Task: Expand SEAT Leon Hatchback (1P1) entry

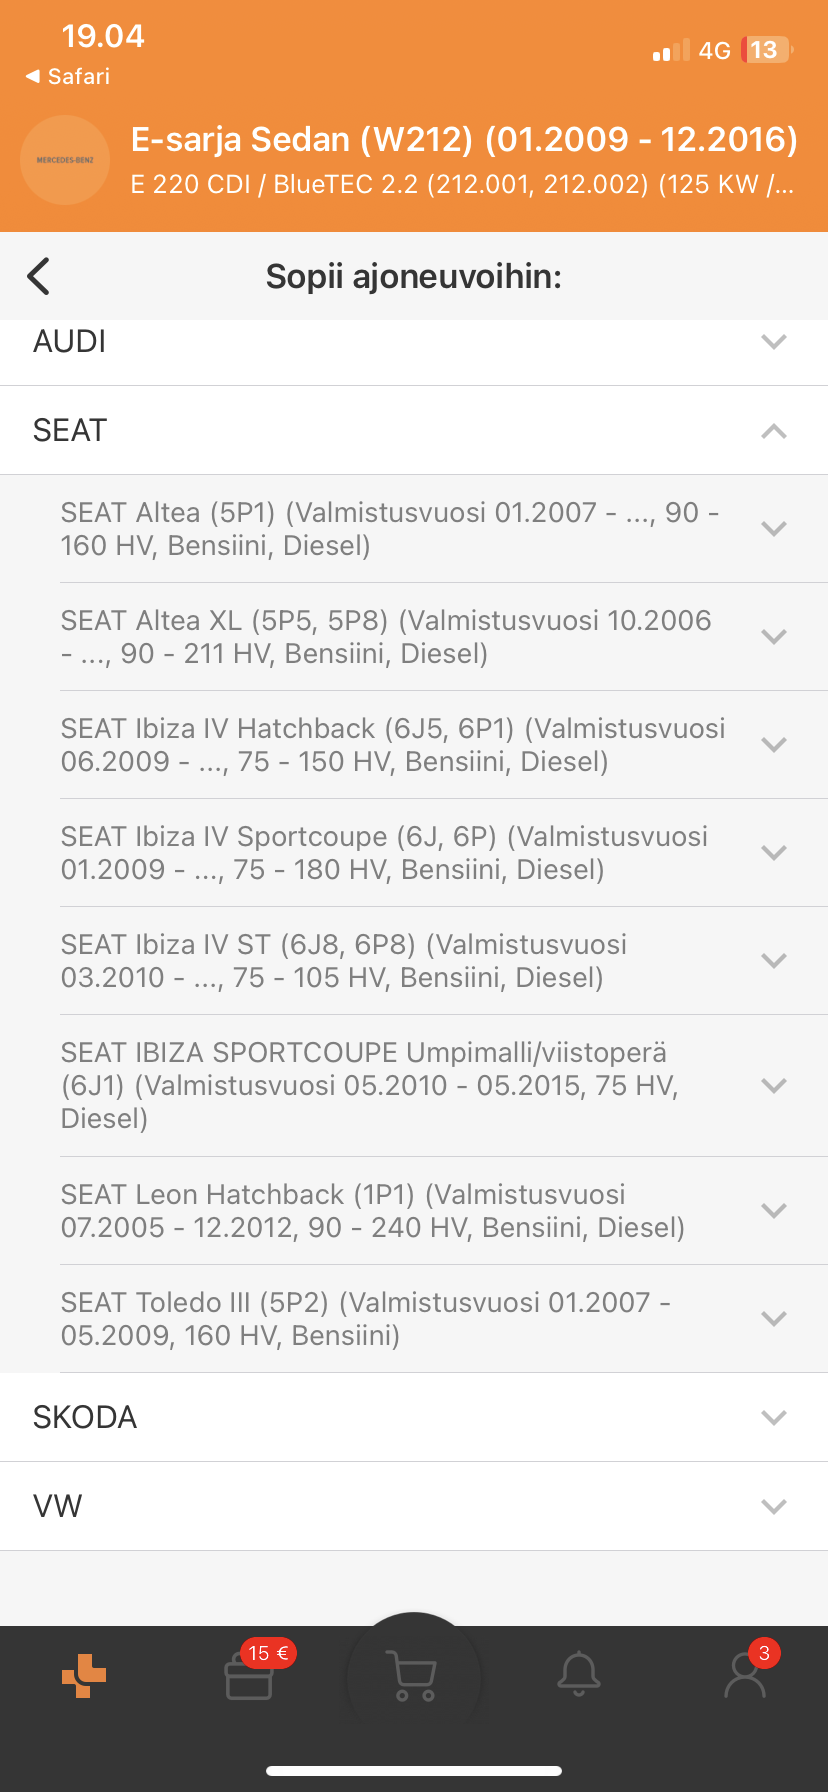Action: coord(773,1211)
